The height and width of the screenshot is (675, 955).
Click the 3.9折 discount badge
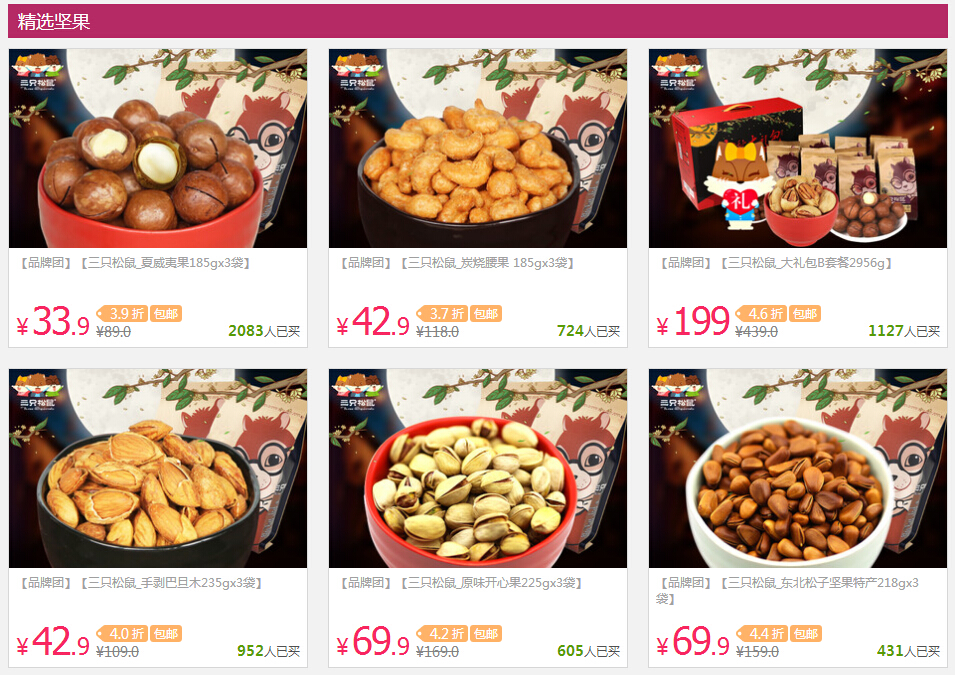(x=122, y=314)
